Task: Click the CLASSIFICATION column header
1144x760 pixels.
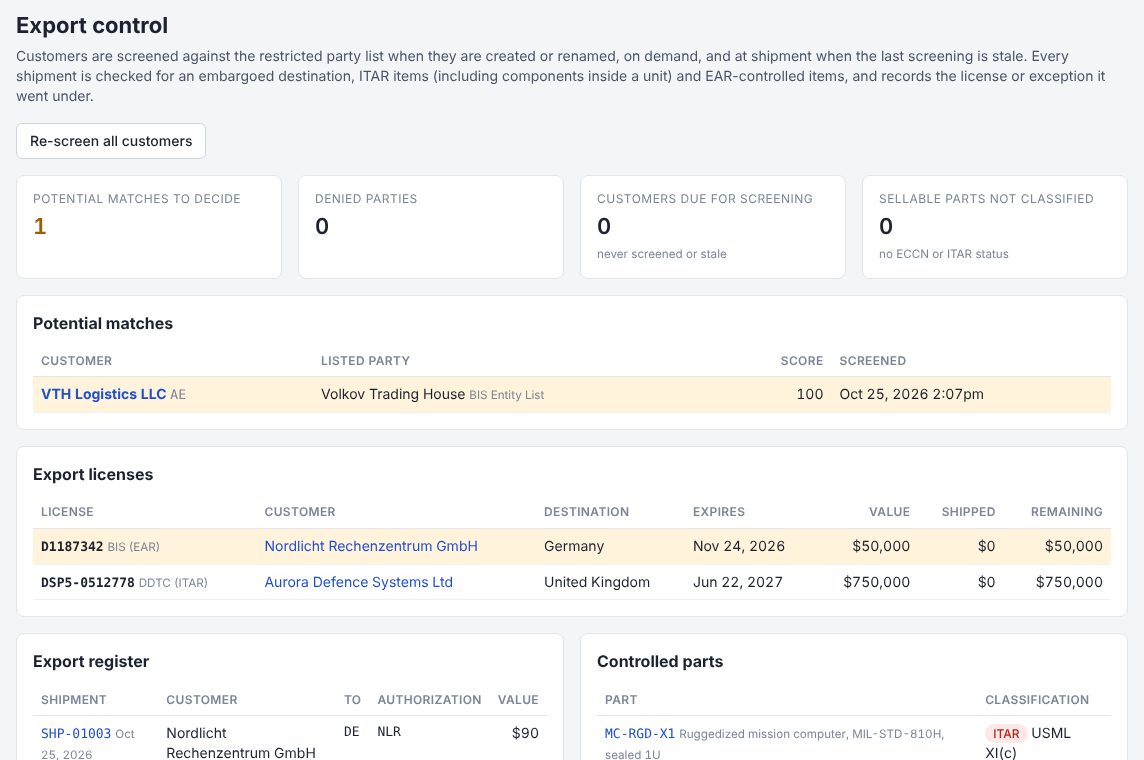Action: (x=1037, y=700)
